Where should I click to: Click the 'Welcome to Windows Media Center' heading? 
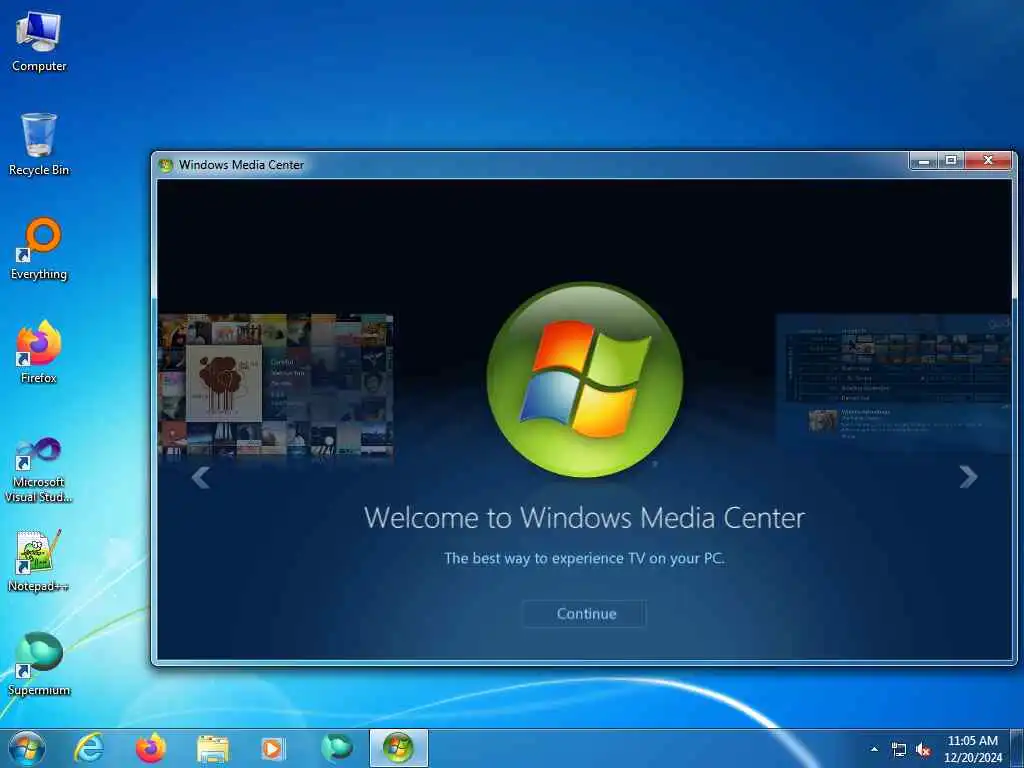click(x=584, y=518)
